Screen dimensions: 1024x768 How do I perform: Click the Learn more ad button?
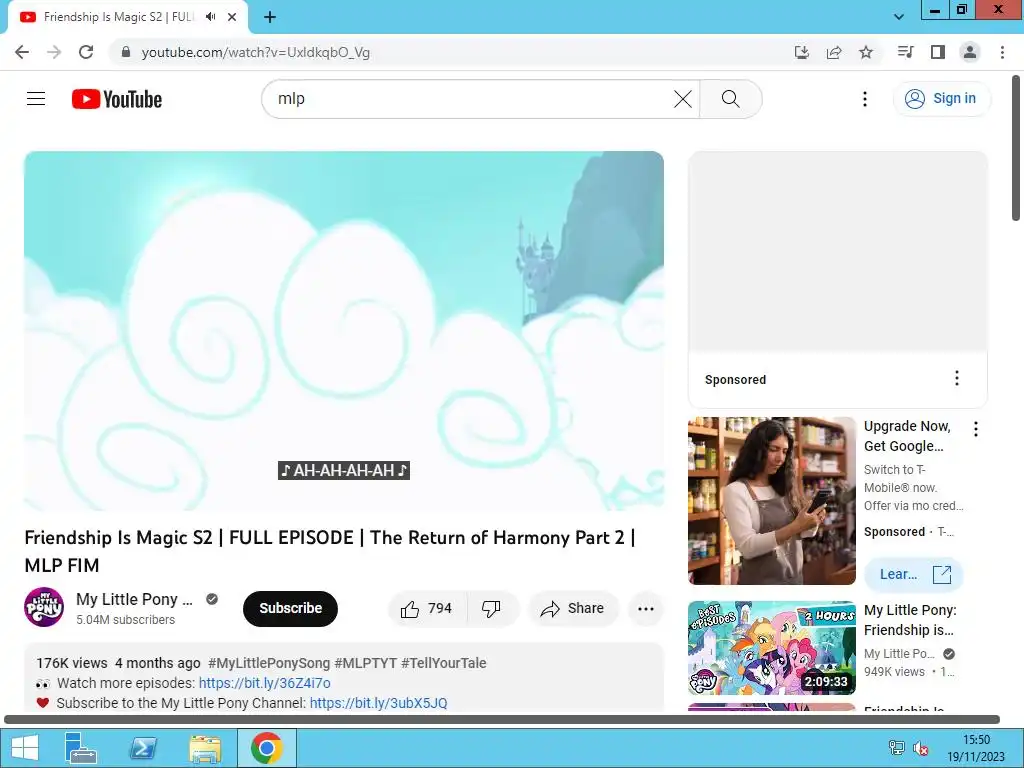(914, 575)
